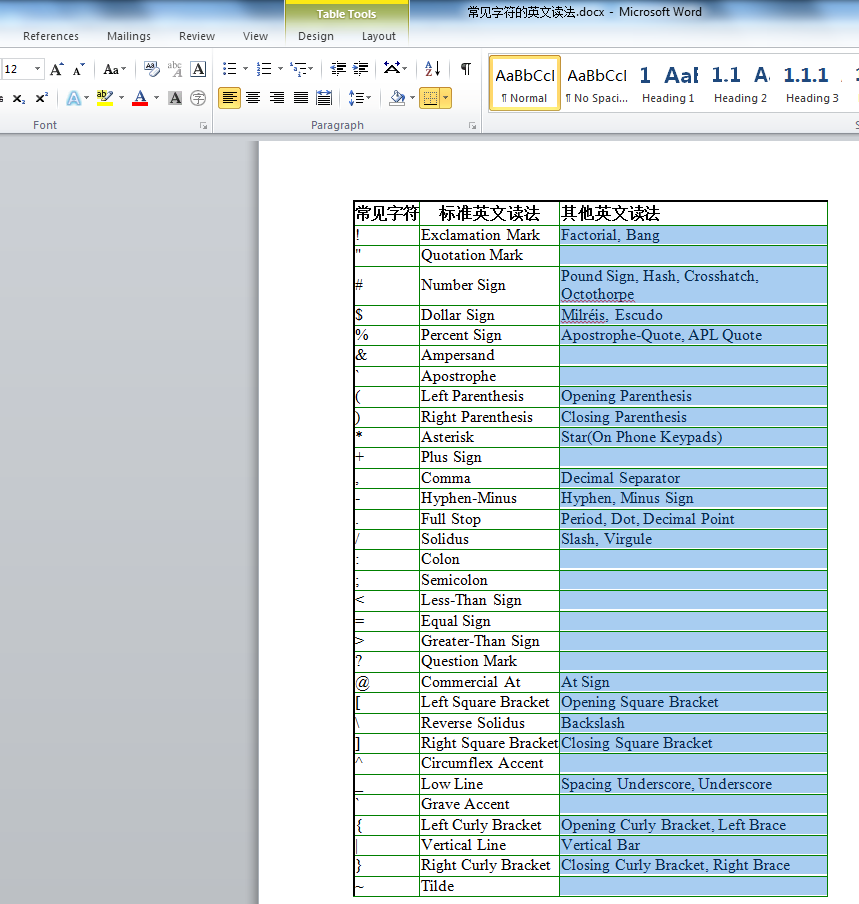Toggle character shading

175,98
